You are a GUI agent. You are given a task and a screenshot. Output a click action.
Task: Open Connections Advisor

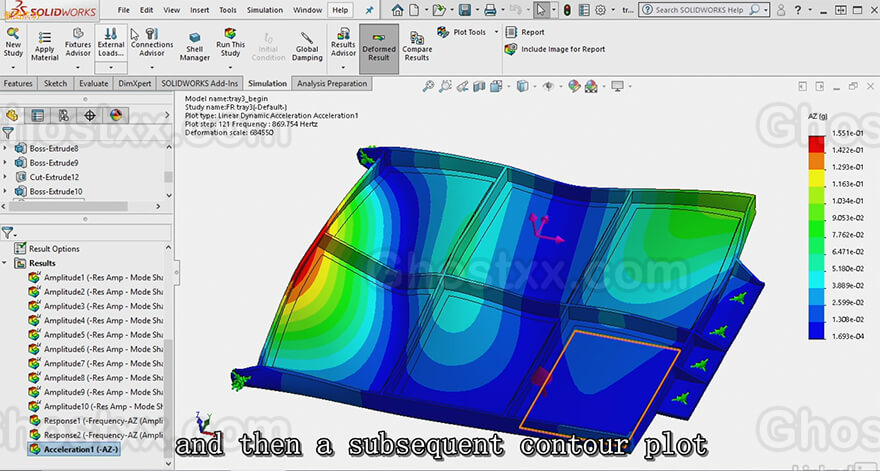coord(152,44)
